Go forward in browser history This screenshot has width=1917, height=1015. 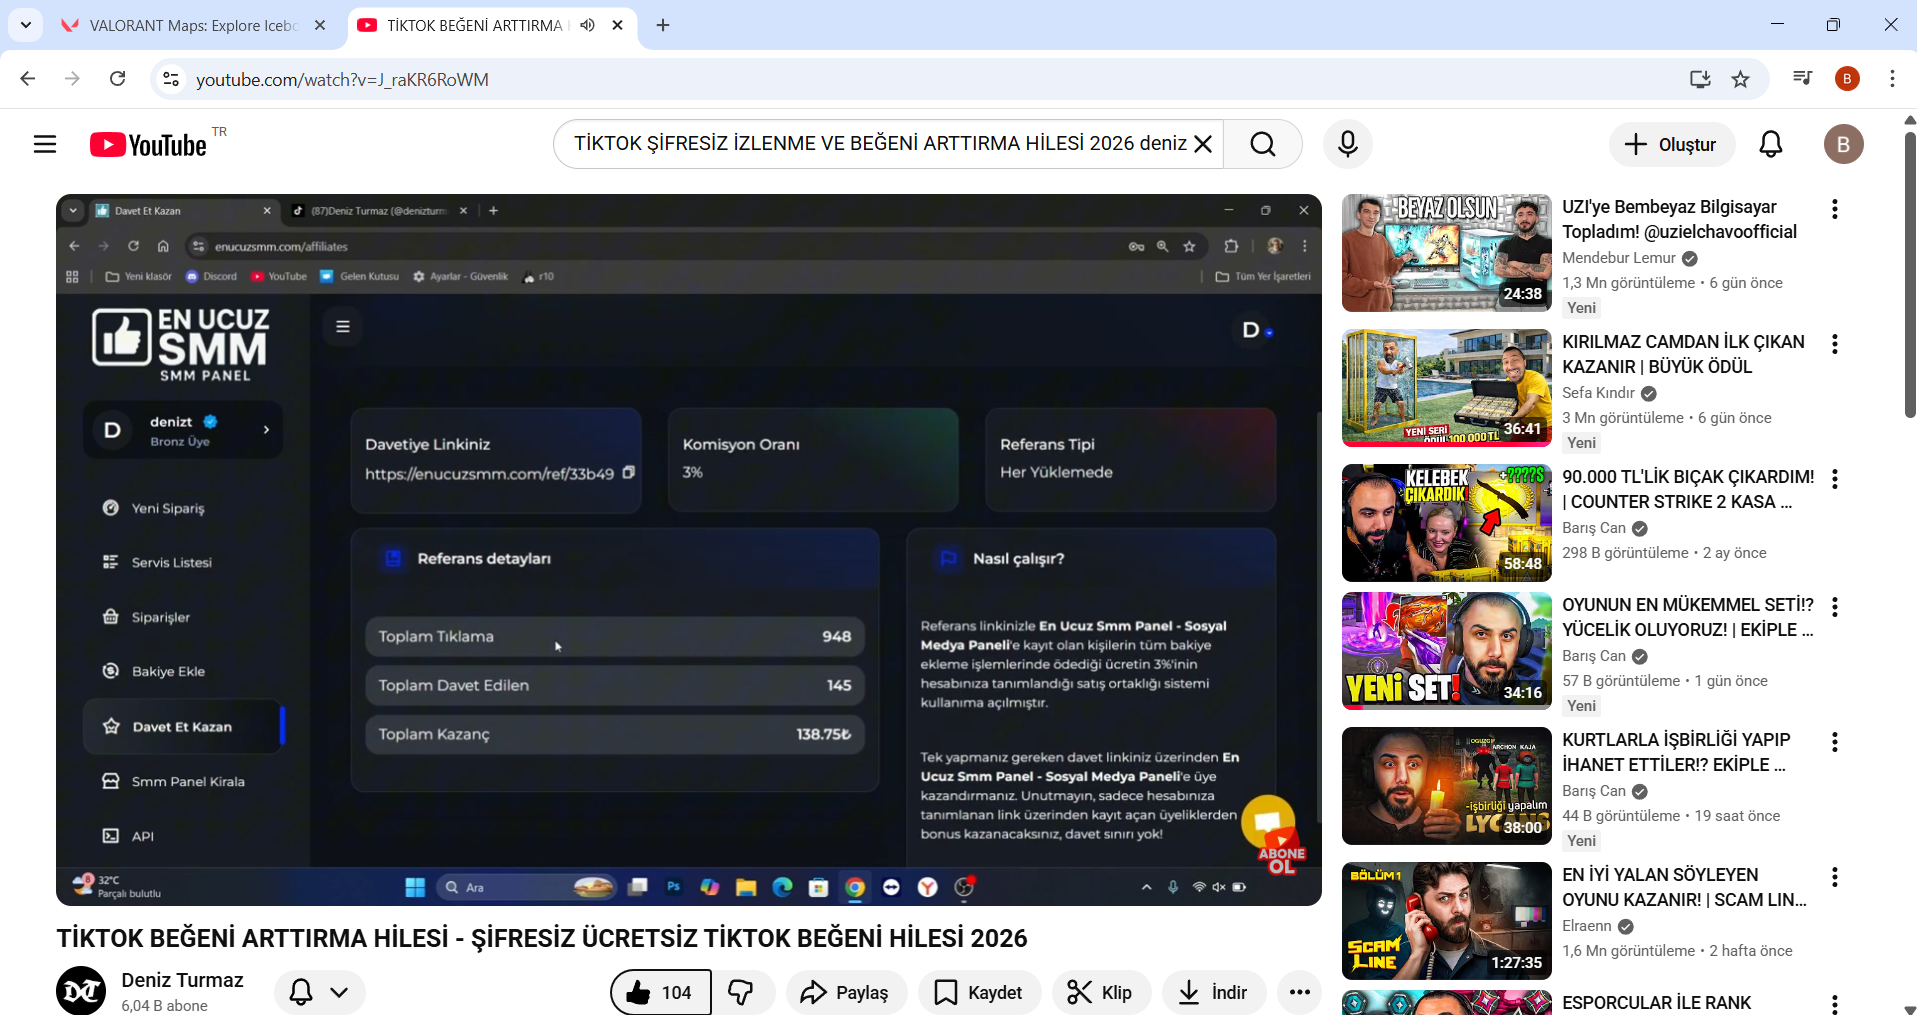coord(72,79)
